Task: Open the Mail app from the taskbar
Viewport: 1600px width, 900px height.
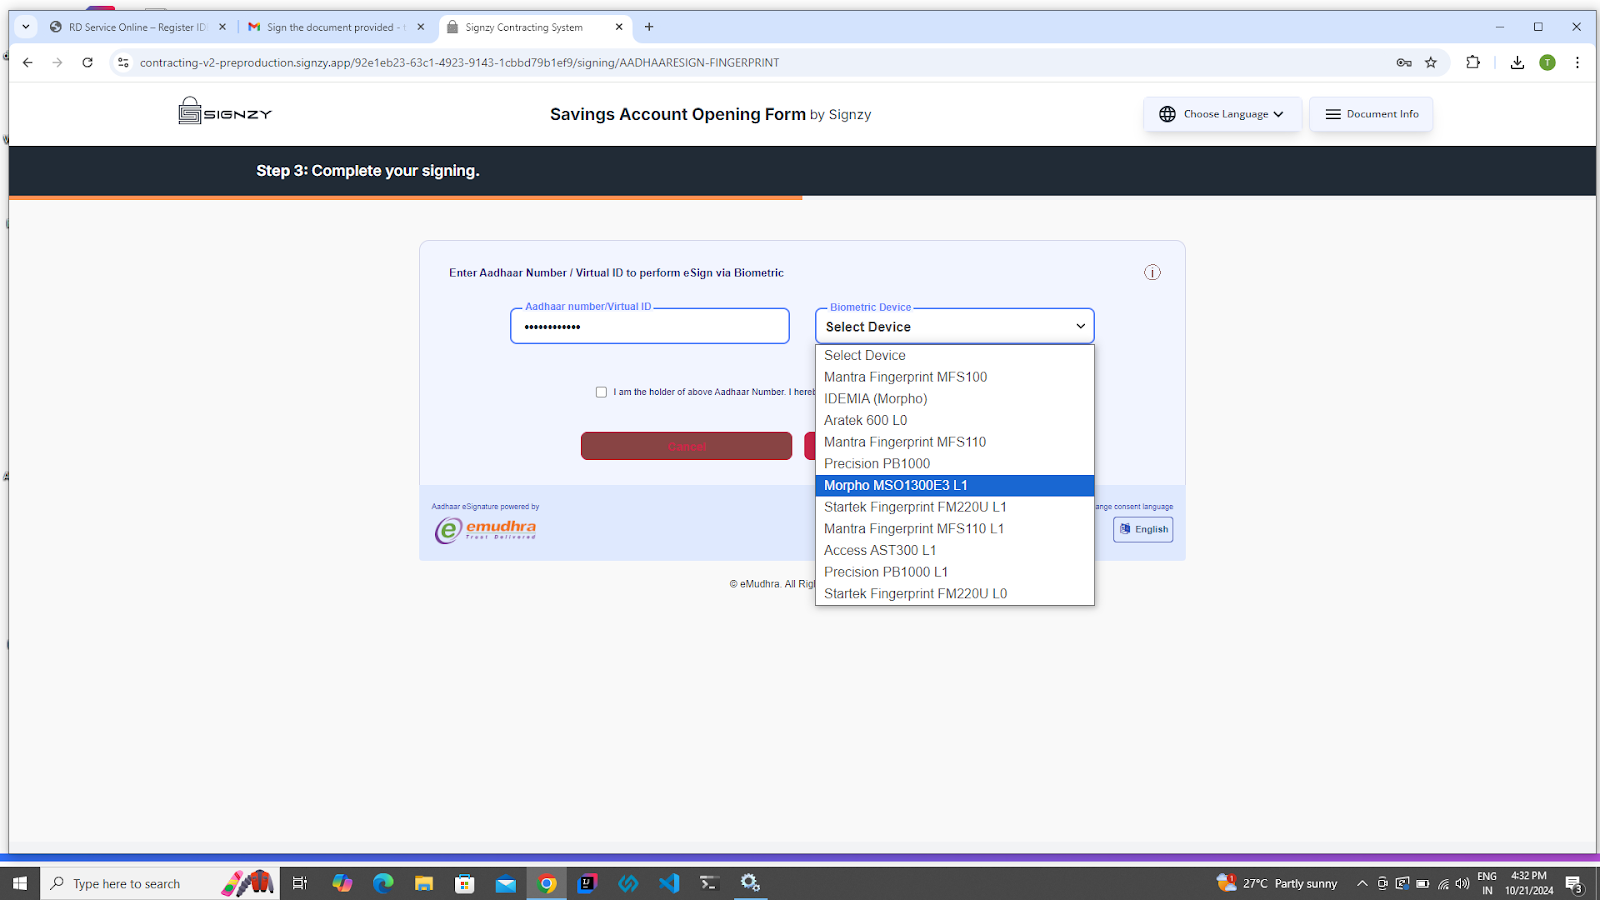Action: [x=506, y=883]
